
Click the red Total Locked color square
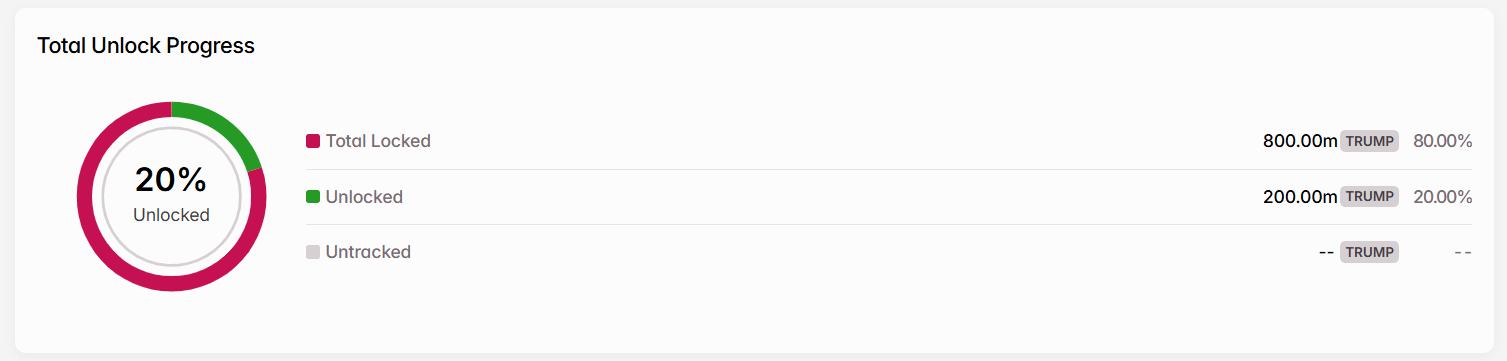pos(312,141)
